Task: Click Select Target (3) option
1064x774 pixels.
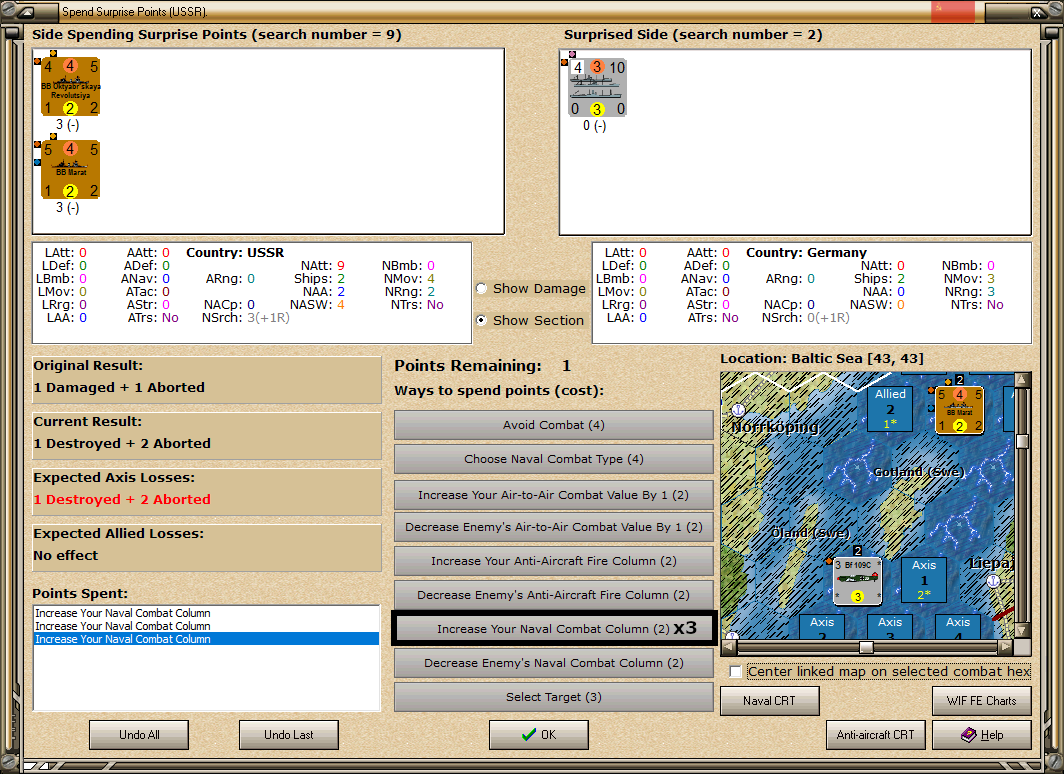Action: (x=554, y=697)
